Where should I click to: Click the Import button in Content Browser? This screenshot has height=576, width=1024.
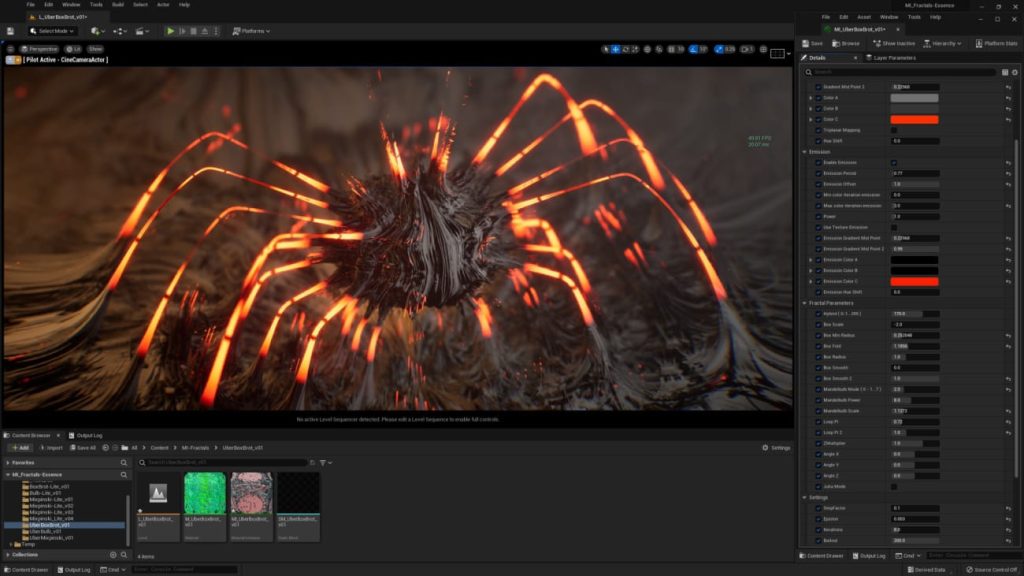(x=51, y=448)
